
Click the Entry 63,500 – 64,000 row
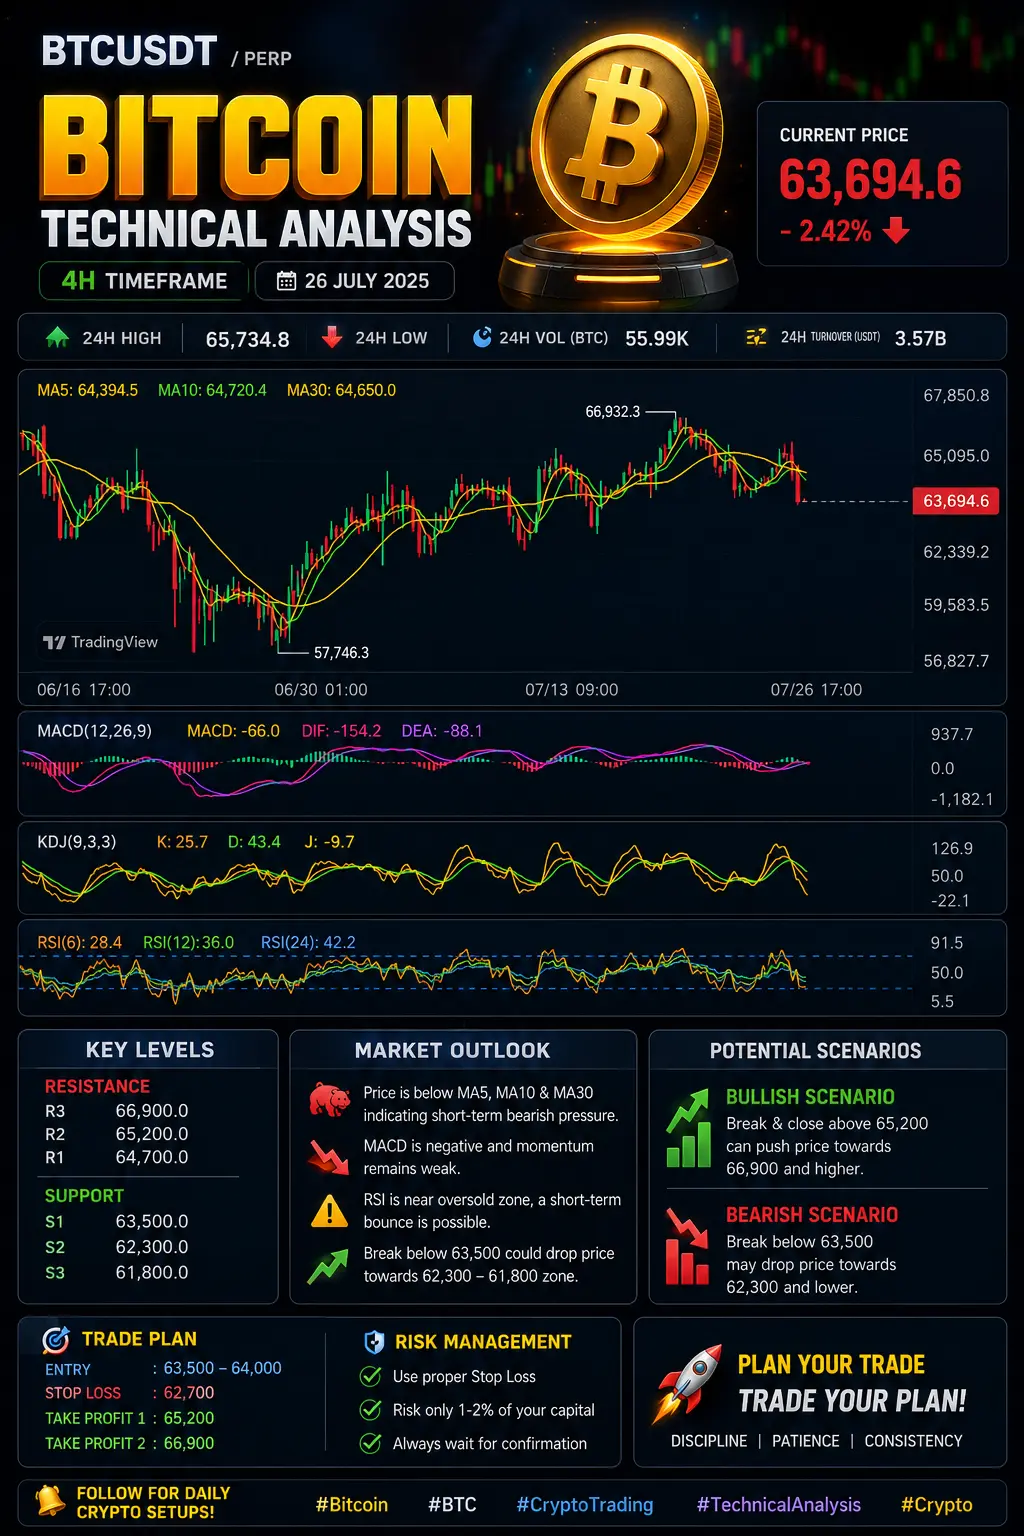click(x=163, y=1368)
